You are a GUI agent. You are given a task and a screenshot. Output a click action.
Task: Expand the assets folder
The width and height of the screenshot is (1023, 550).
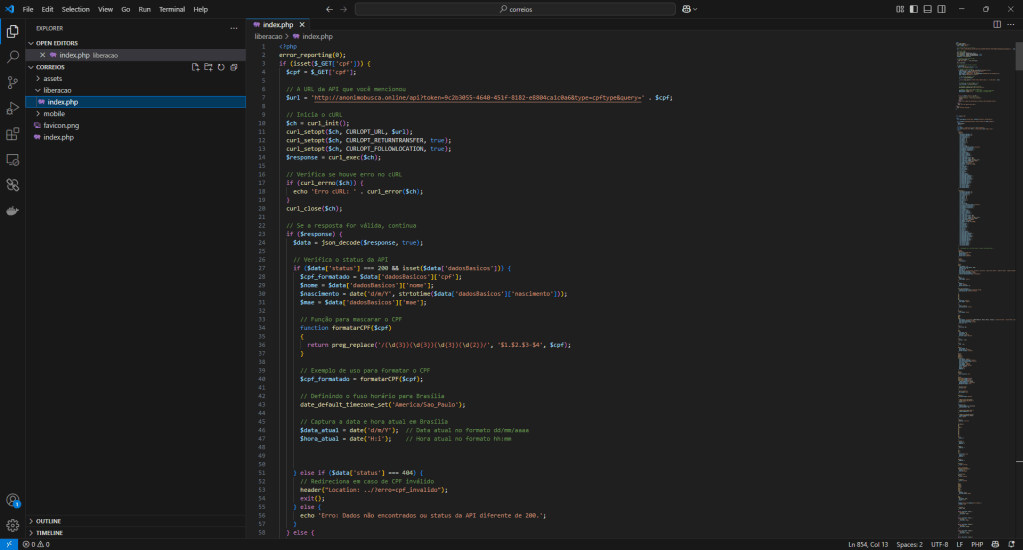pyautogui.click(x=52, y=78)
